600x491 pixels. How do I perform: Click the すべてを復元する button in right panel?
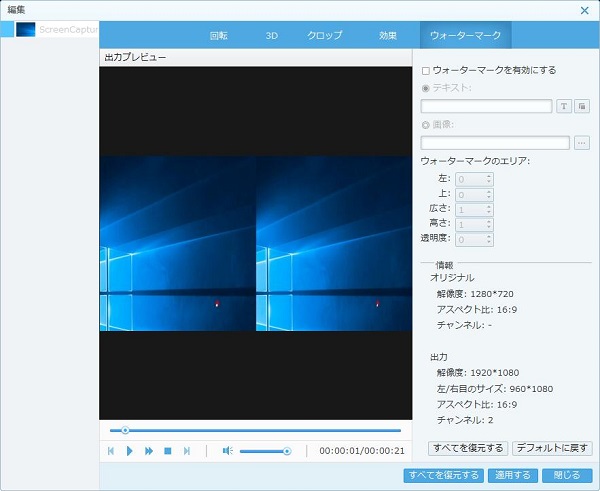tap(468, 448)
